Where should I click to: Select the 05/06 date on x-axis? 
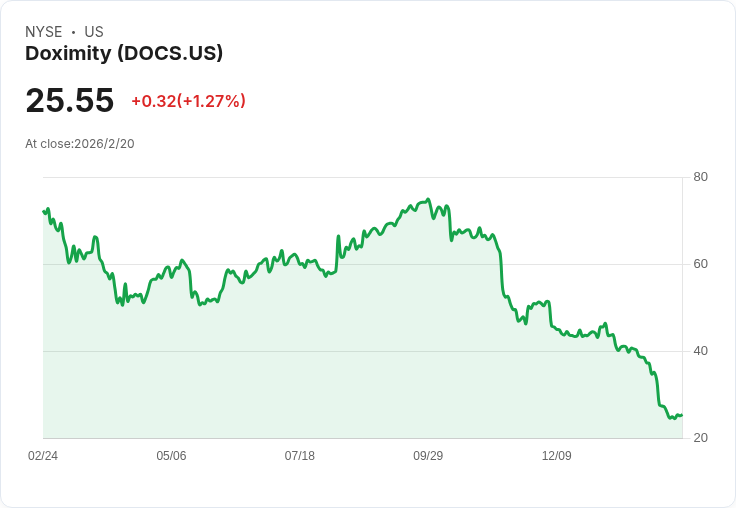171,455
